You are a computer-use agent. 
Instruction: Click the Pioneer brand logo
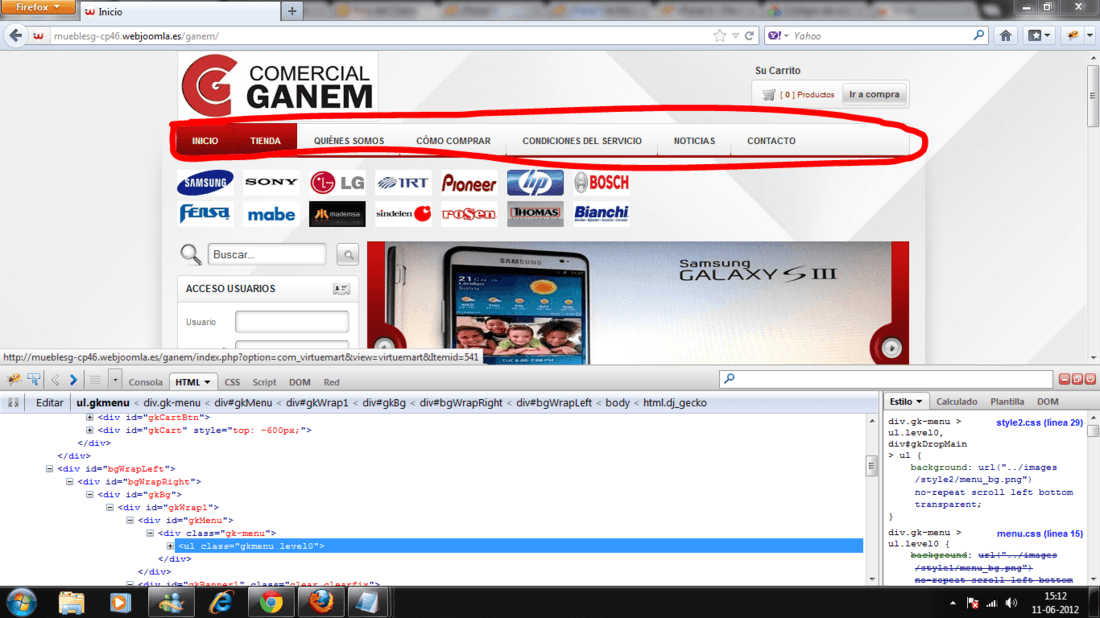(469, 183)
